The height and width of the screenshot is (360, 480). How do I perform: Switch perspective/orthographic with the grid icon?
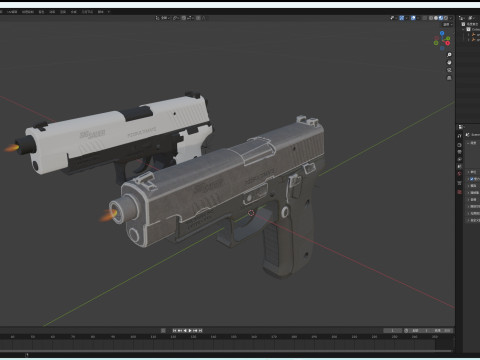pos(449,78)
